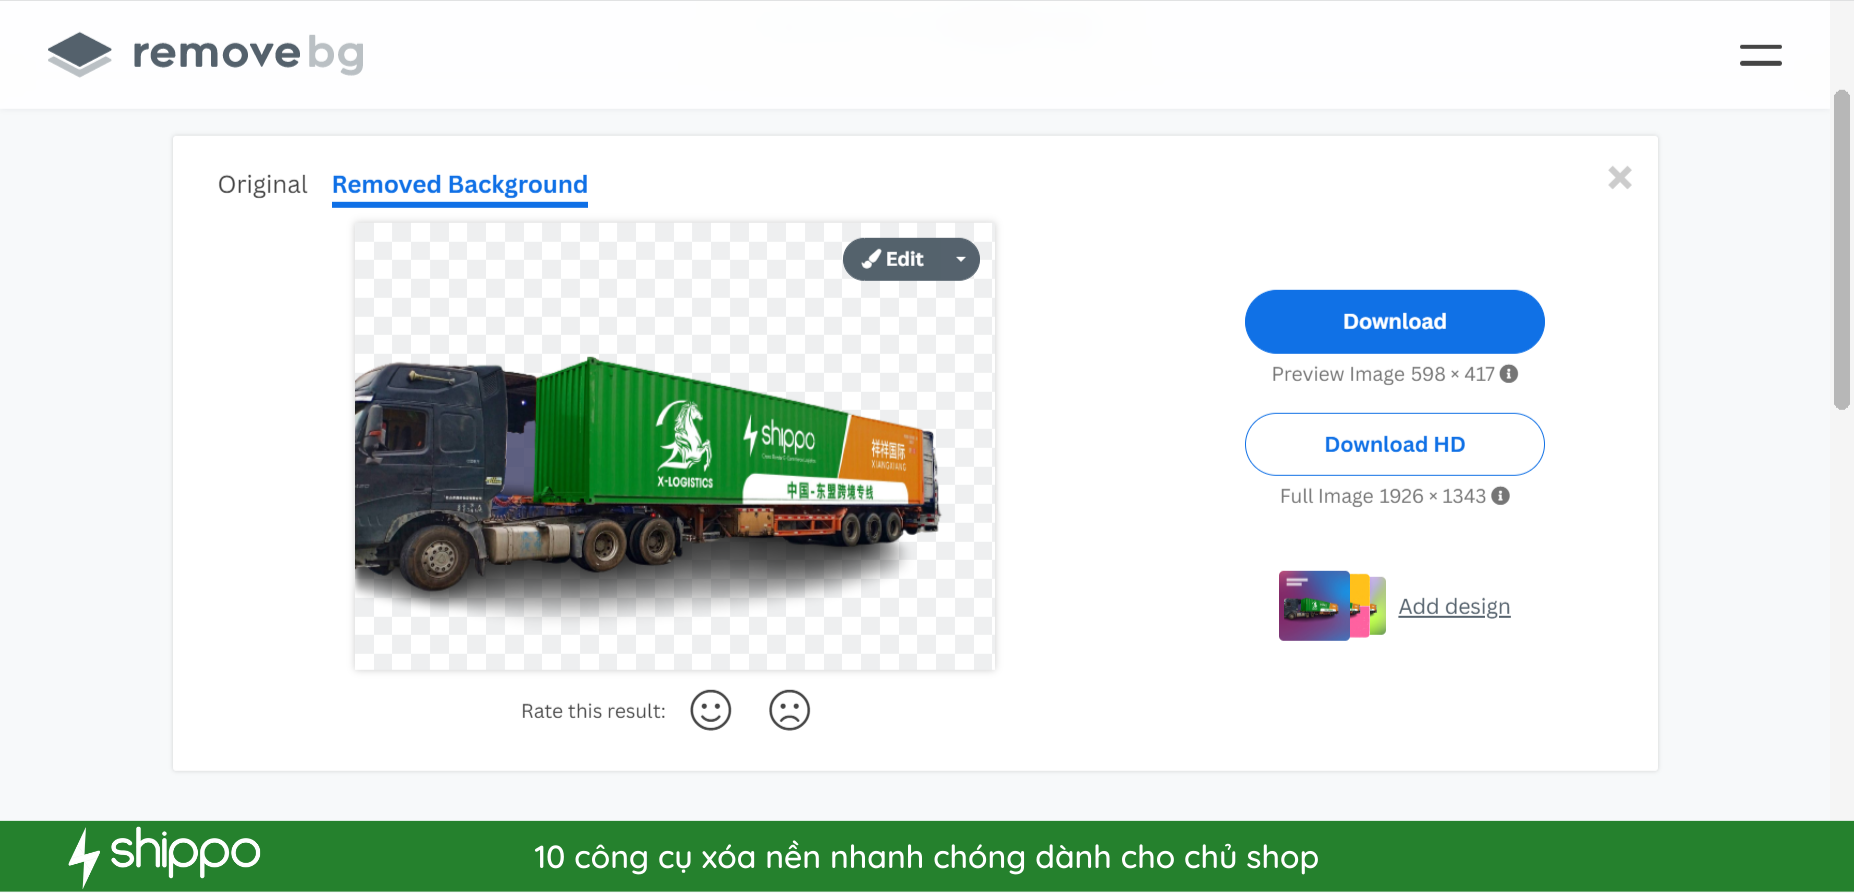Expand the Edit dropdown arrow

click(961, 260)
